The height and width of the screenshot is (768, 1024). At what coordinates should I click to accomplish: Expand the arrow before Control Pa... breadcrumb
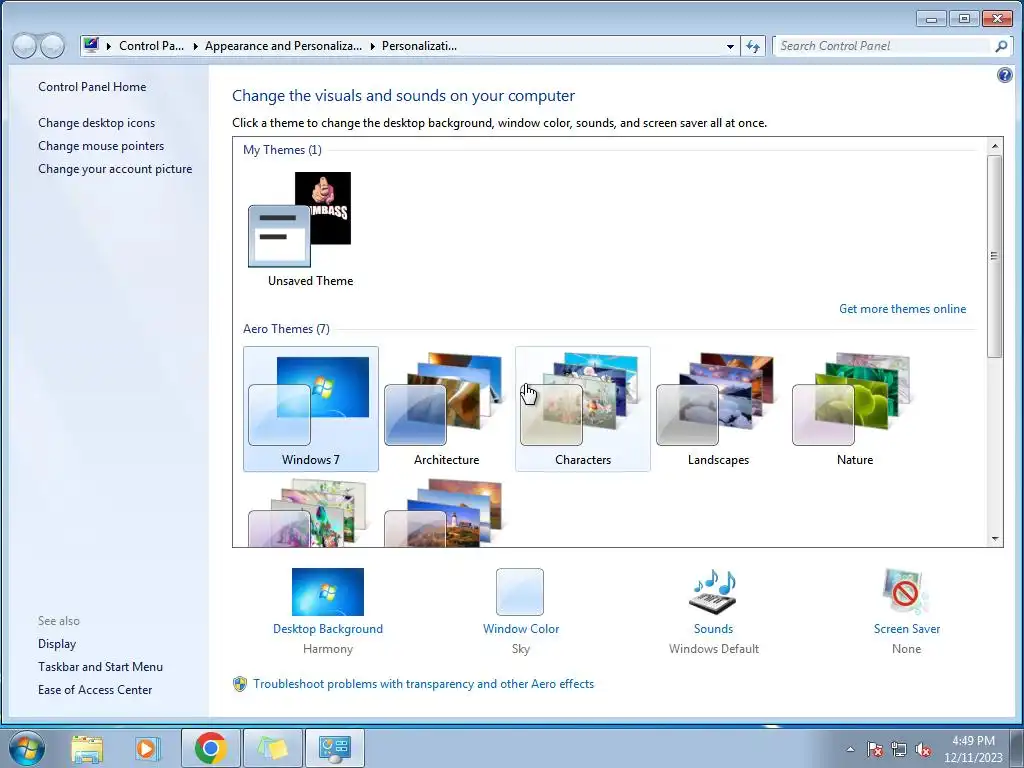pyautogui.click(x=109, y=46)
